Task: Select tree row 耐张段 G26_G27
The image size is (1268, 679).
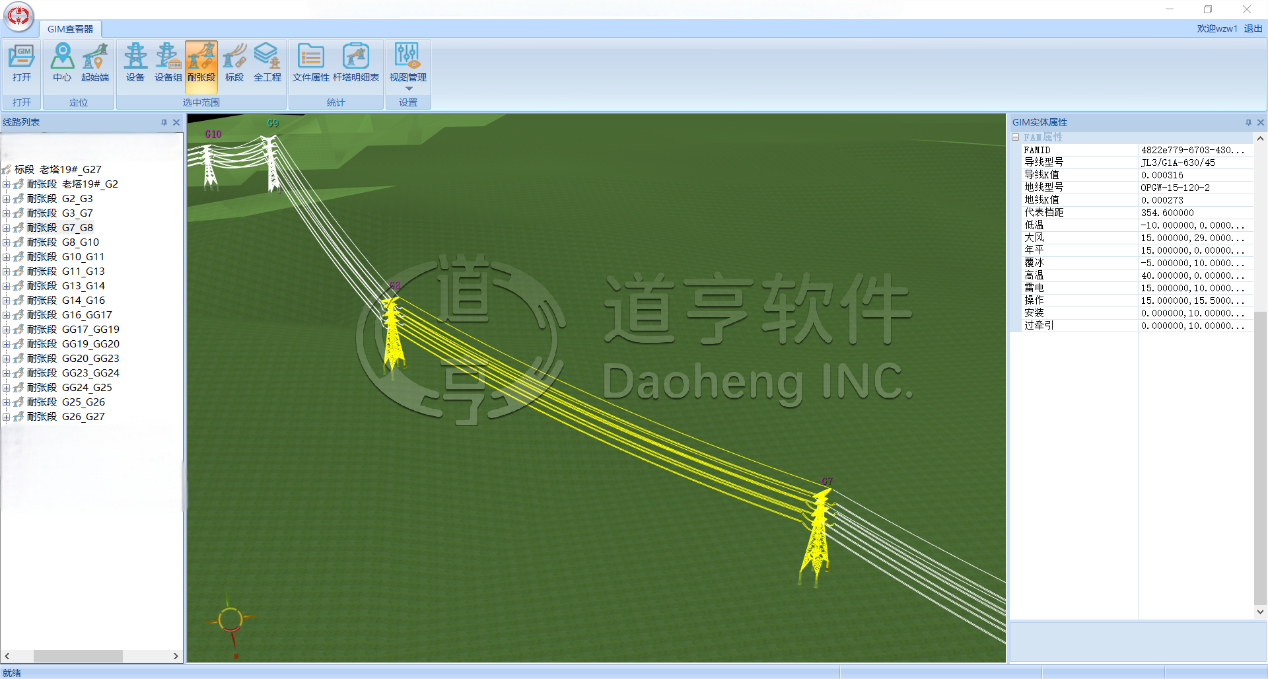Action: tap(66, 416)
